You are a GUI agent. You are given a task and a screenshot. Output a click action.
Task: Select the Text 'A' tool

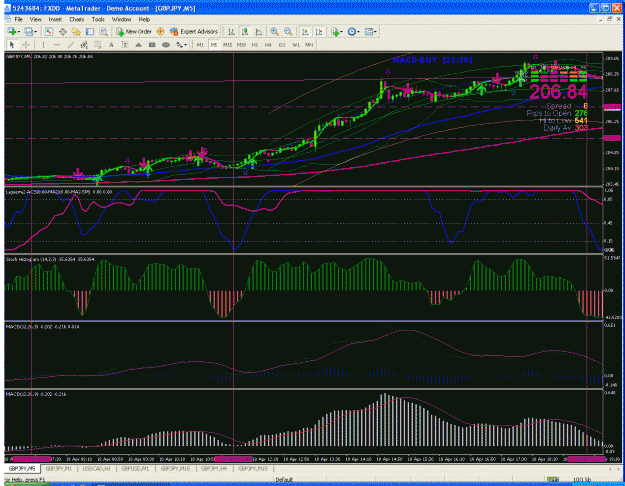[111, 45]
